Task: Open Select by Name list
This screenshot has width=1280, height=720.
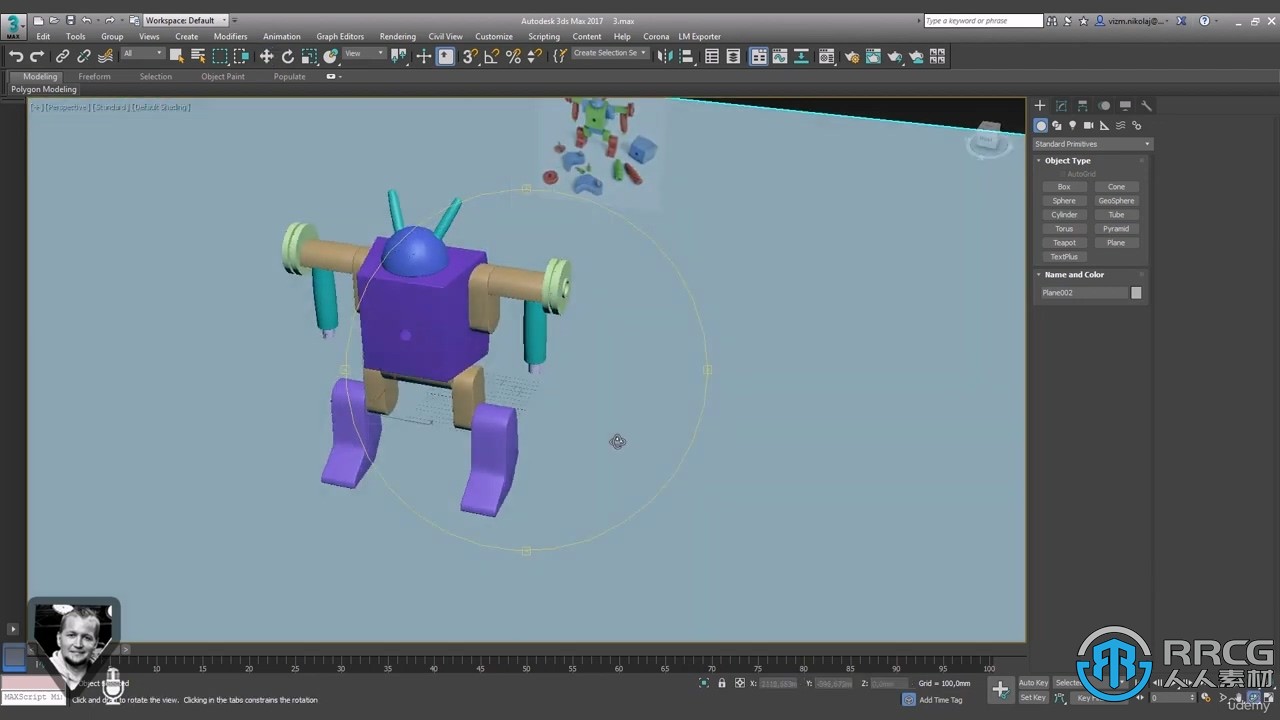Action: (x=198, y=57)
